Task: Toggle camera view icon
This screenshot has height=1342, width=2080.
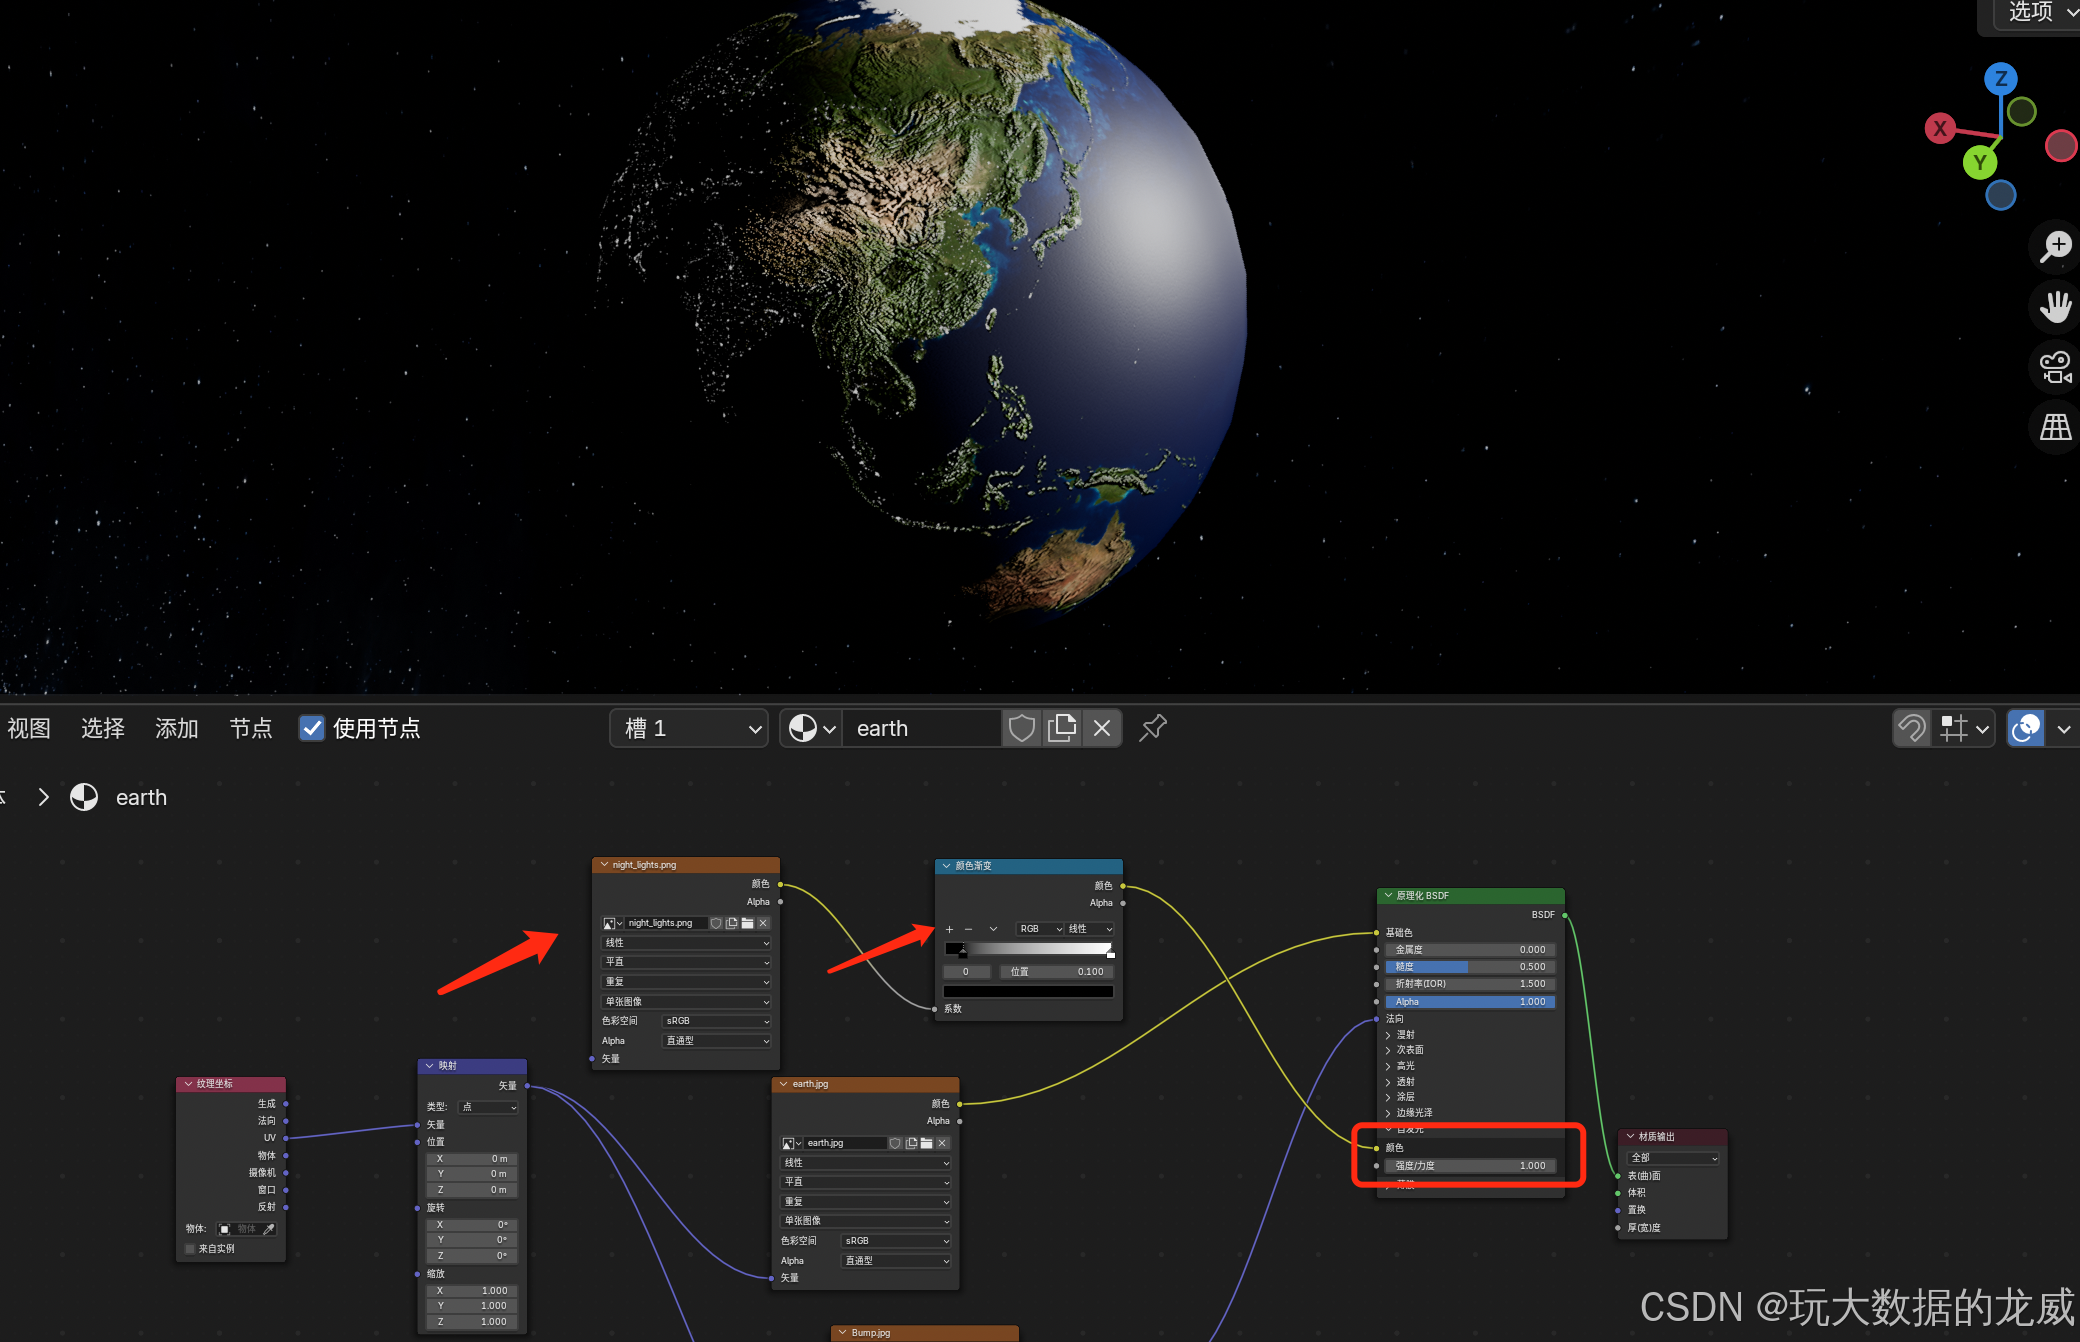Action: tap(2056, 367)
